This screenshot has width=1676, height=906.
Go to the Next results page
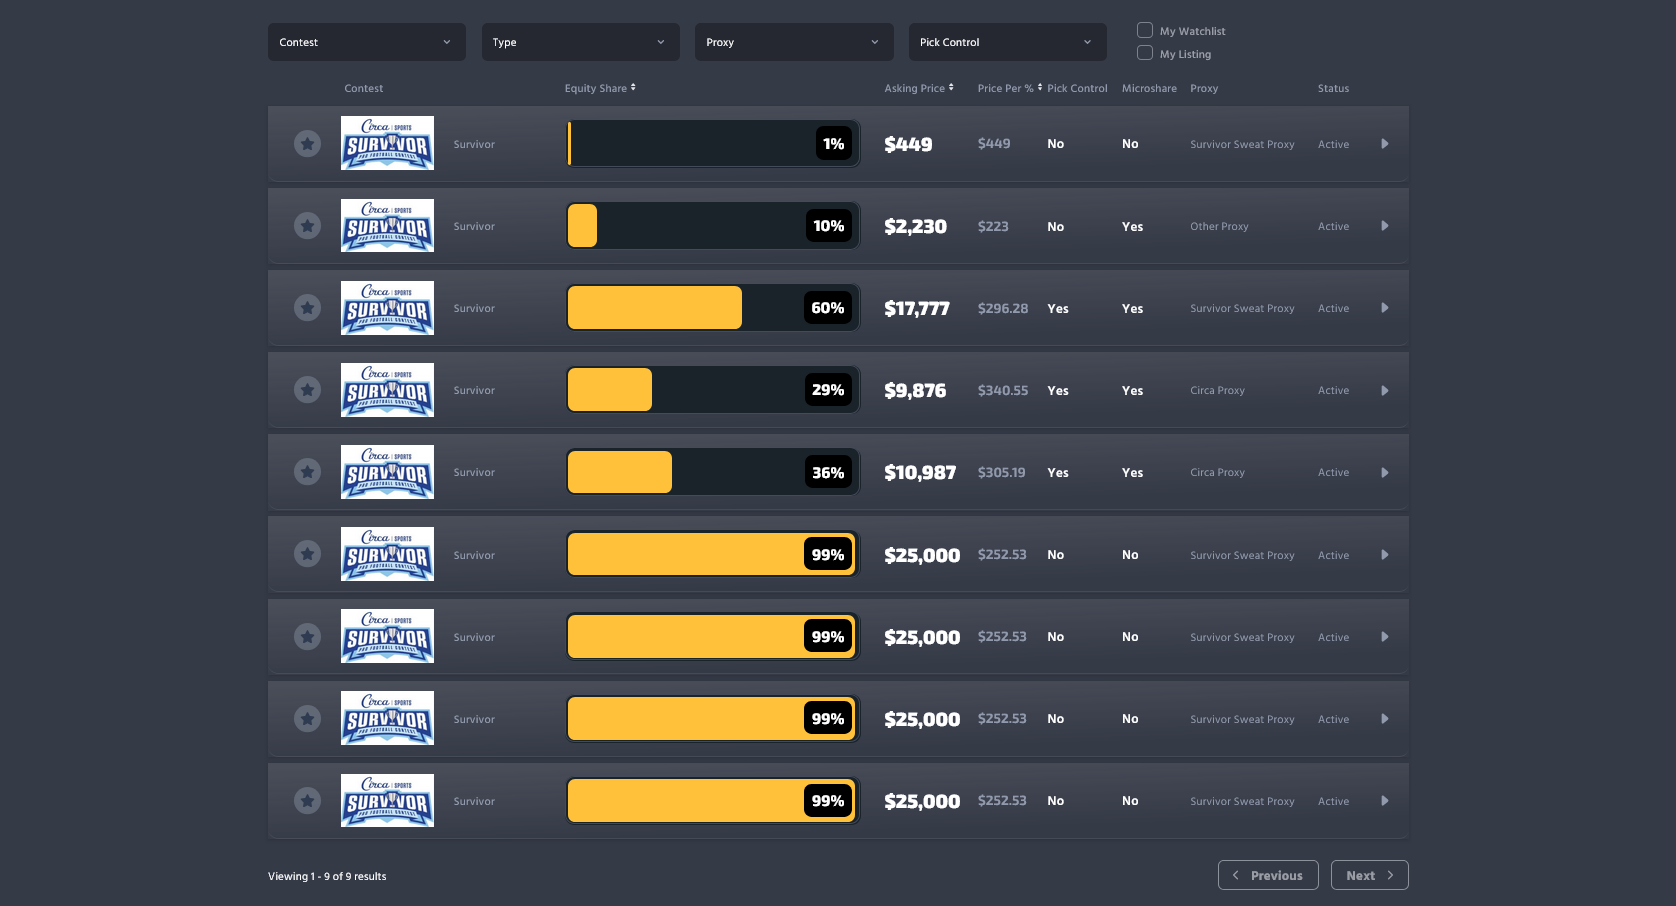pos(1369,875)
